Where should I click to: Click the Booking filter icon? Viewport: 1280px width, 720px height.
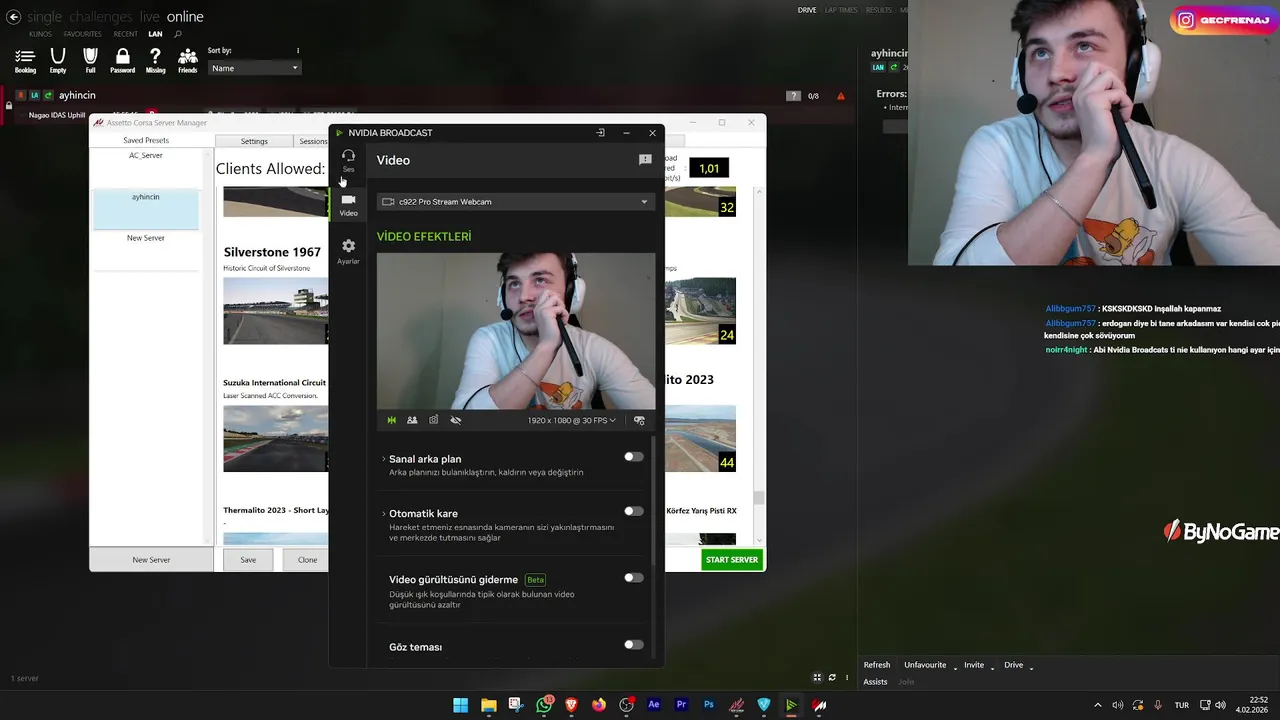point(25,61)
